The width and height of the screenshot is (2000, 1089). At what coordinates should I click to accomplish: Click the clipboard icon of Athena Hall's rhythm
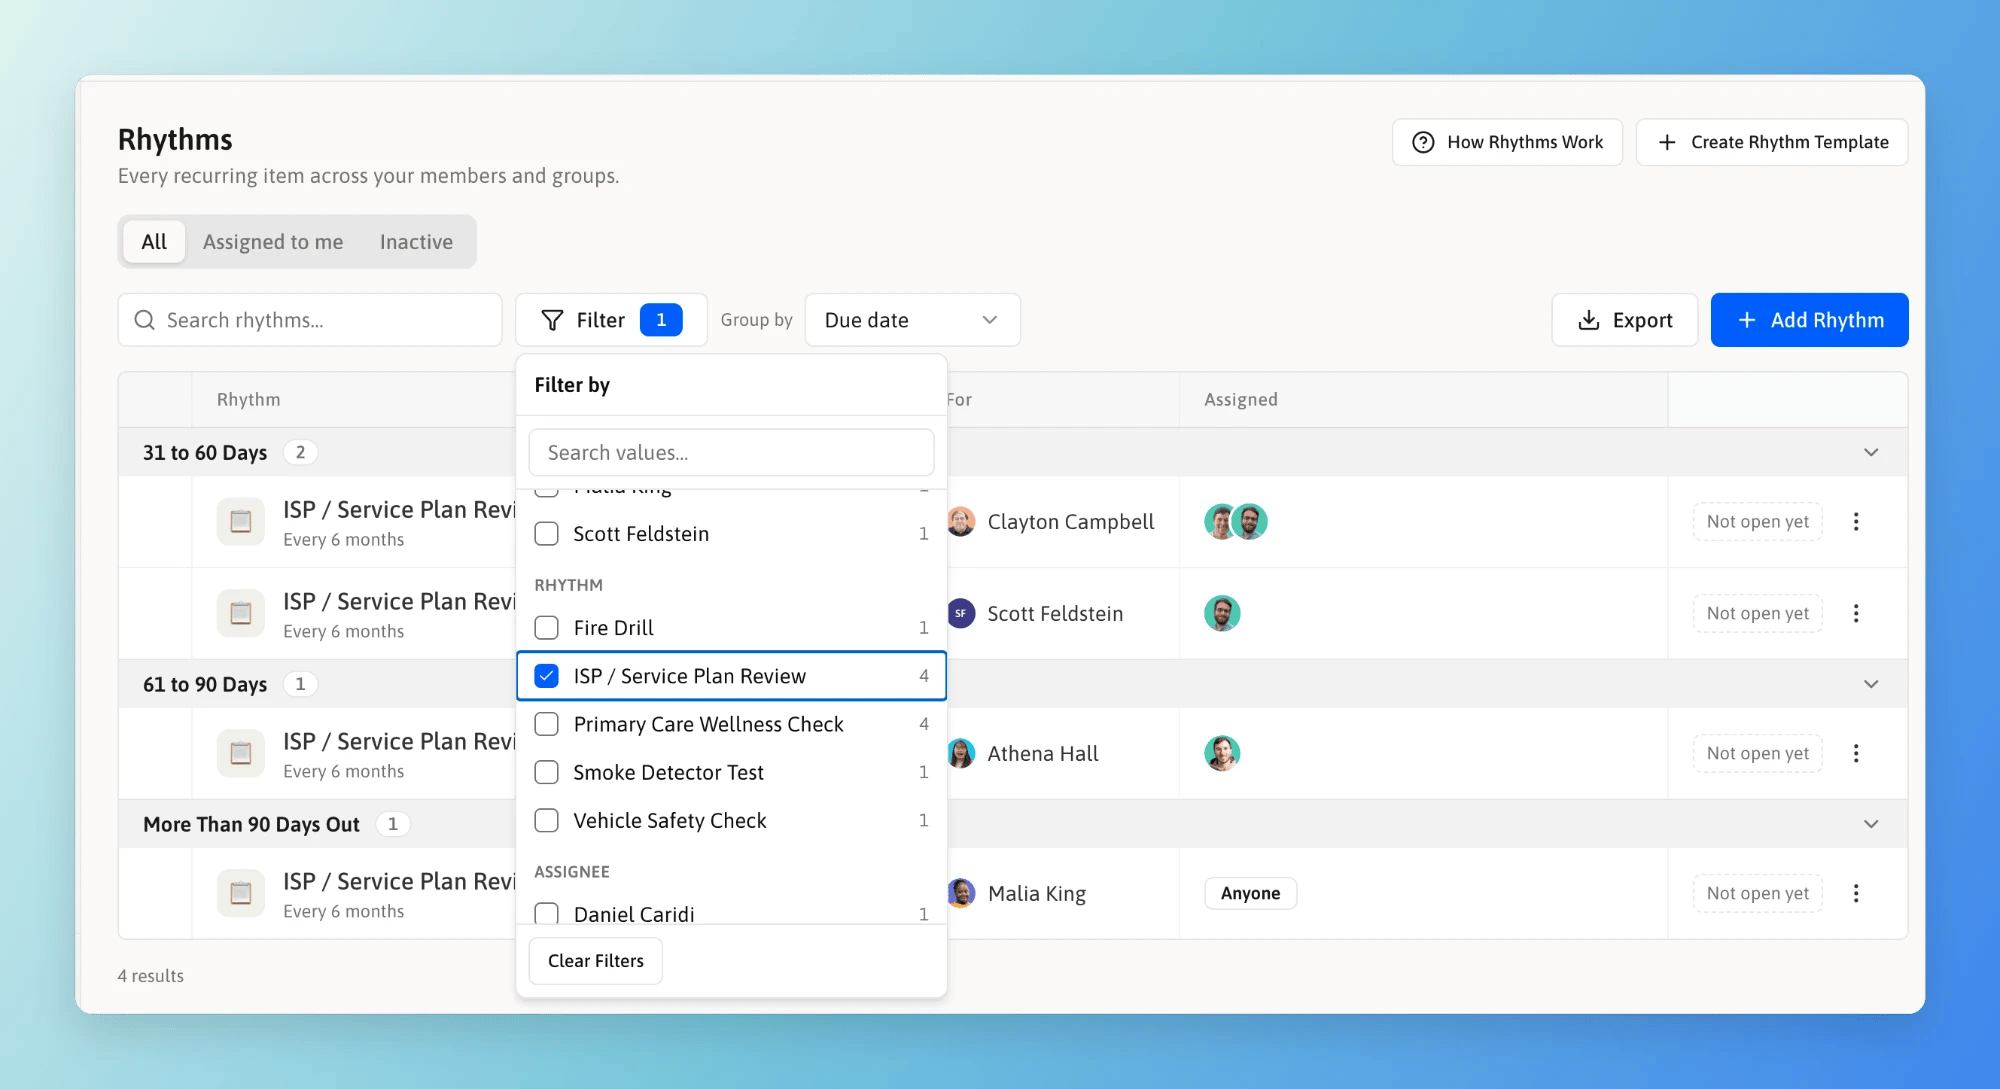[241, 753]
